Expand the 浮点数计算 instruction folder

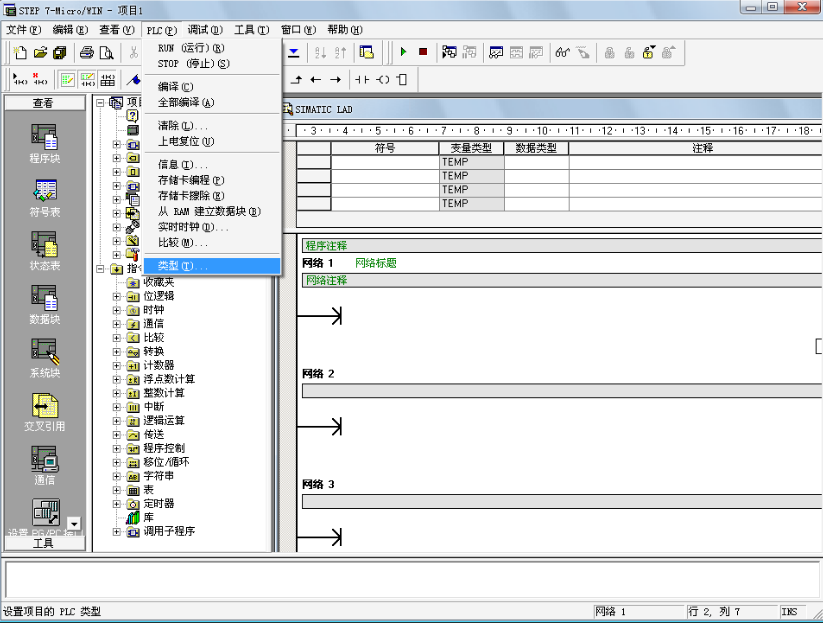click(117, 379)
